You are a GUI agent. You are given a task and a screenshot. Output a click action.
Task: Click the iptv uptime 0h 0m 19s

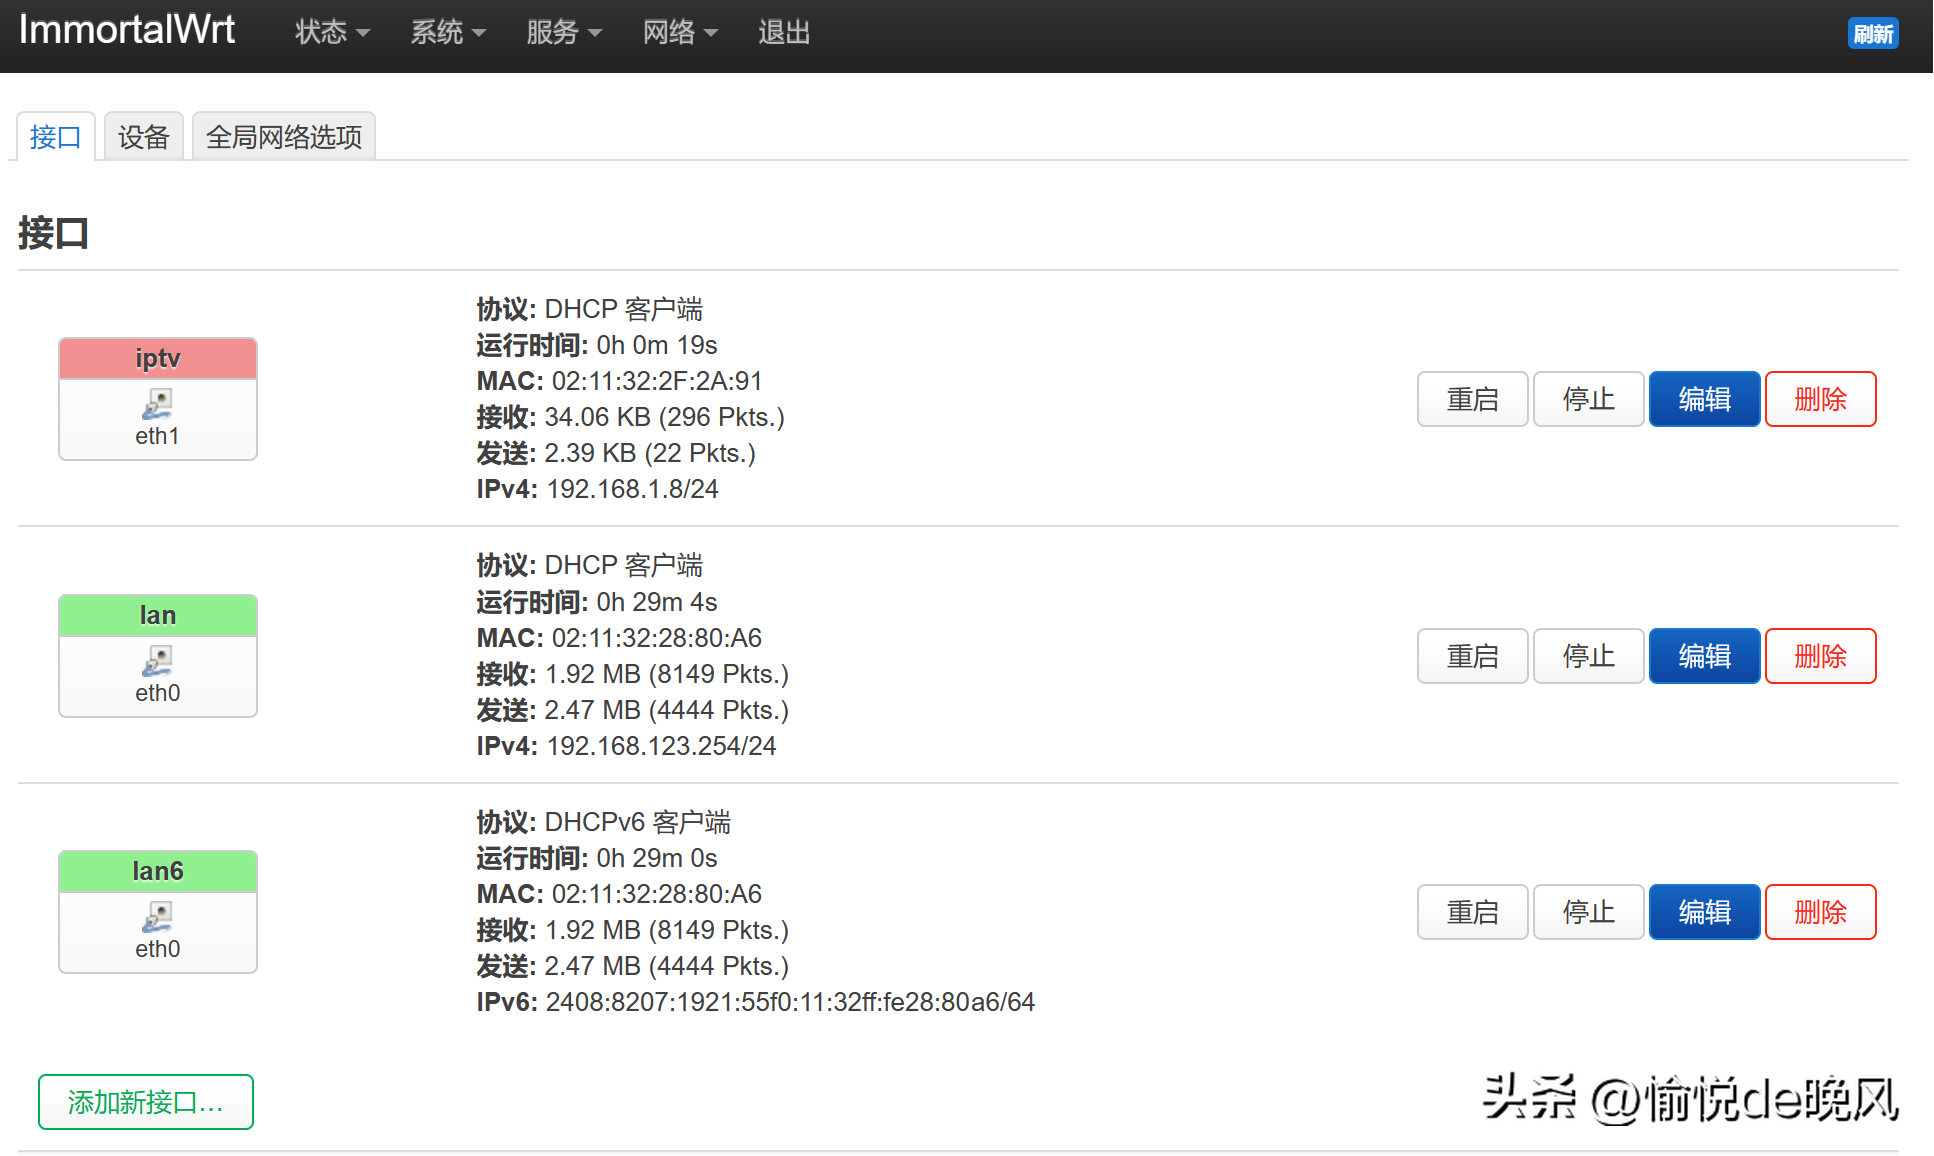click(657, 345)
